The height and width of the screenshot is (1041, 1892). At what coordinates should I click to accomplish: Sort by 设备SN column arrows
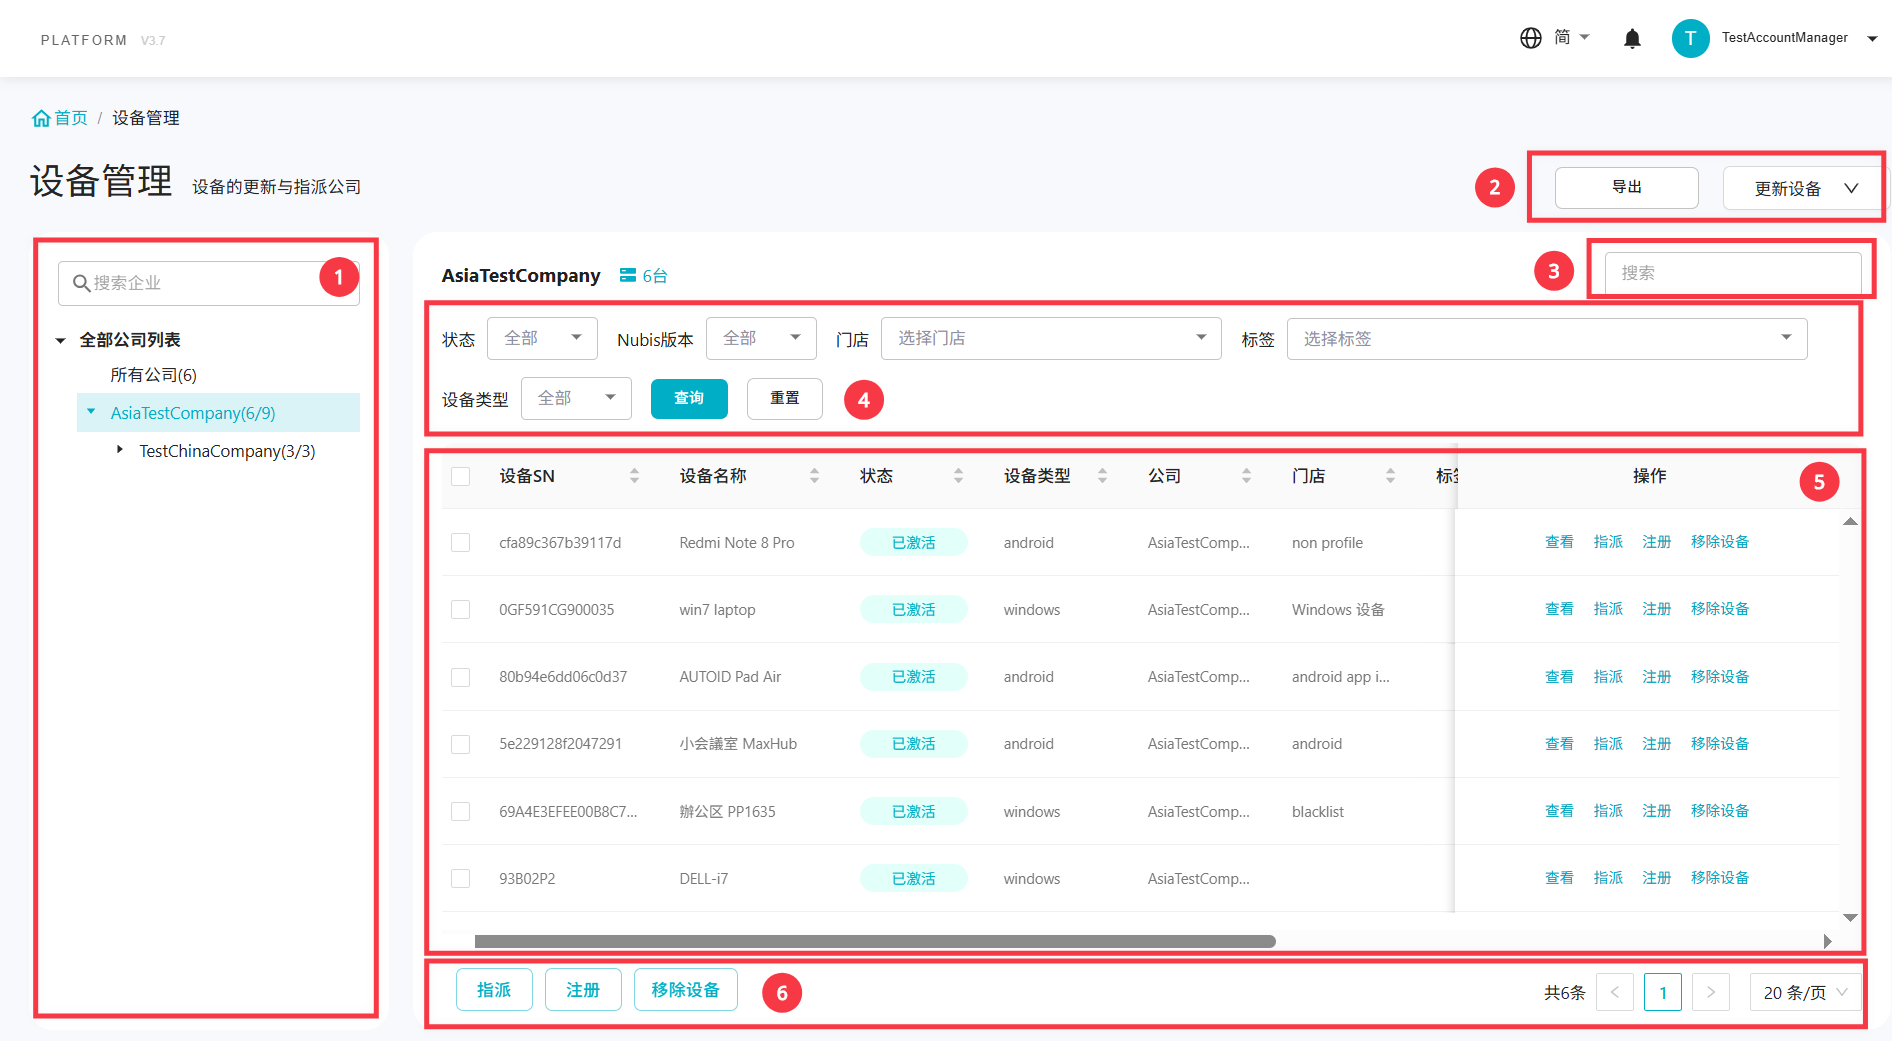pyautogui.click(x=634, y=476)
